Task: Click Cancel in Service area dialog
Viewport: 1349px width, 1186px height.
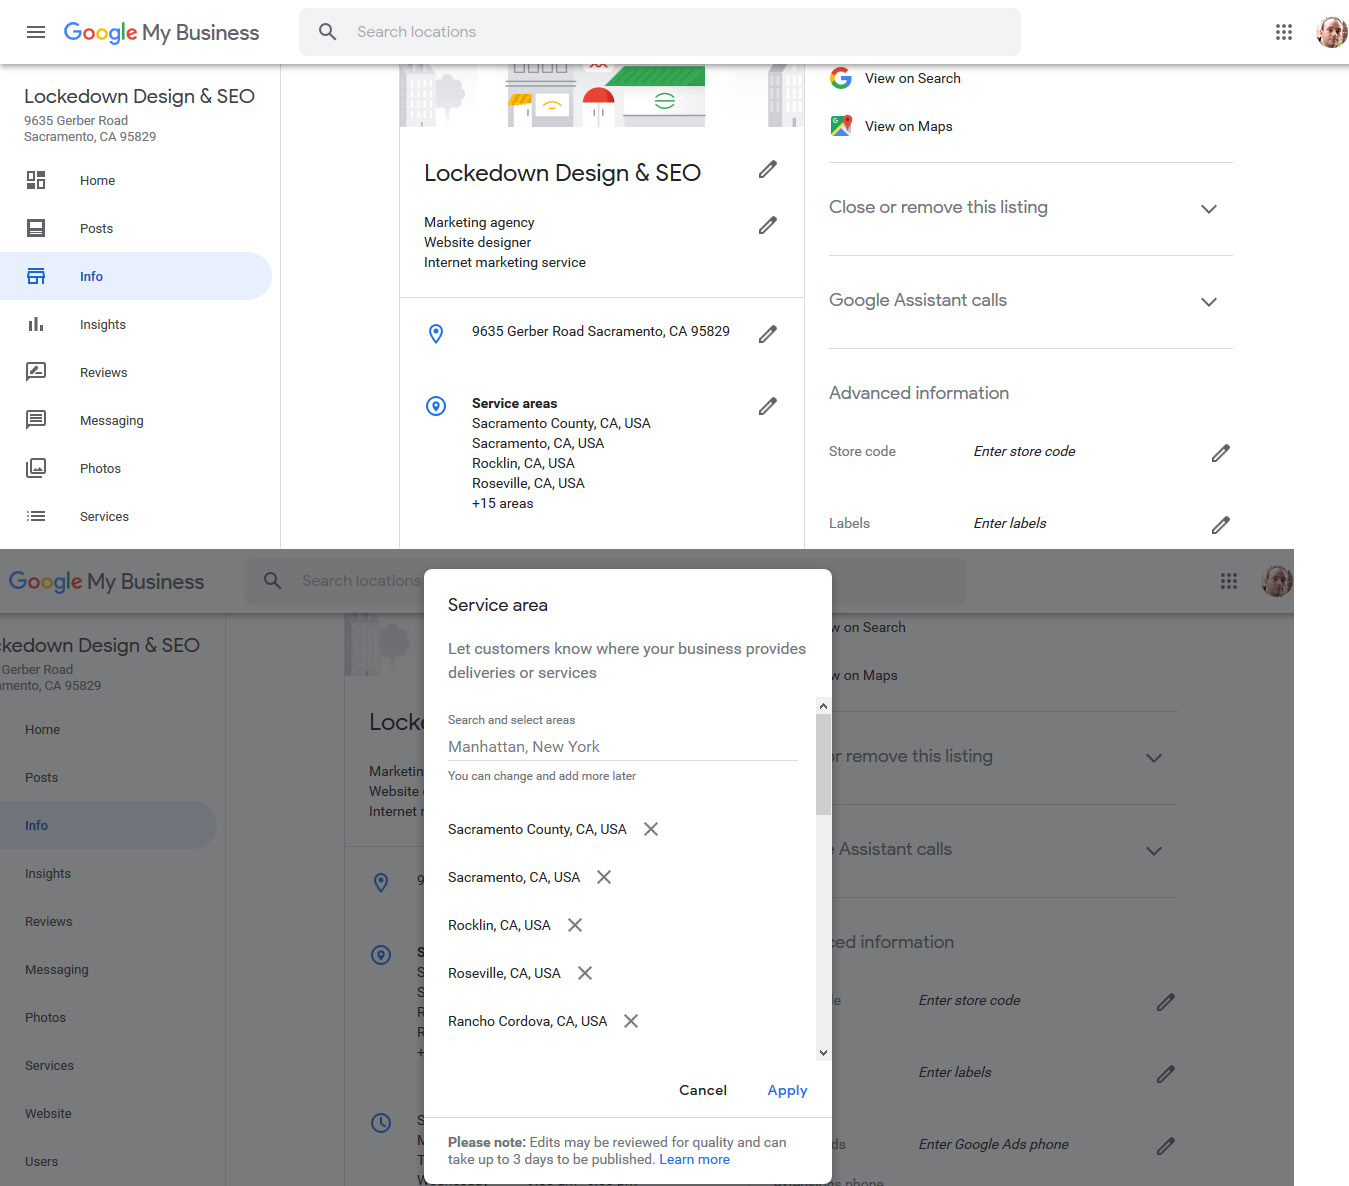Action: coord(703,1090)
